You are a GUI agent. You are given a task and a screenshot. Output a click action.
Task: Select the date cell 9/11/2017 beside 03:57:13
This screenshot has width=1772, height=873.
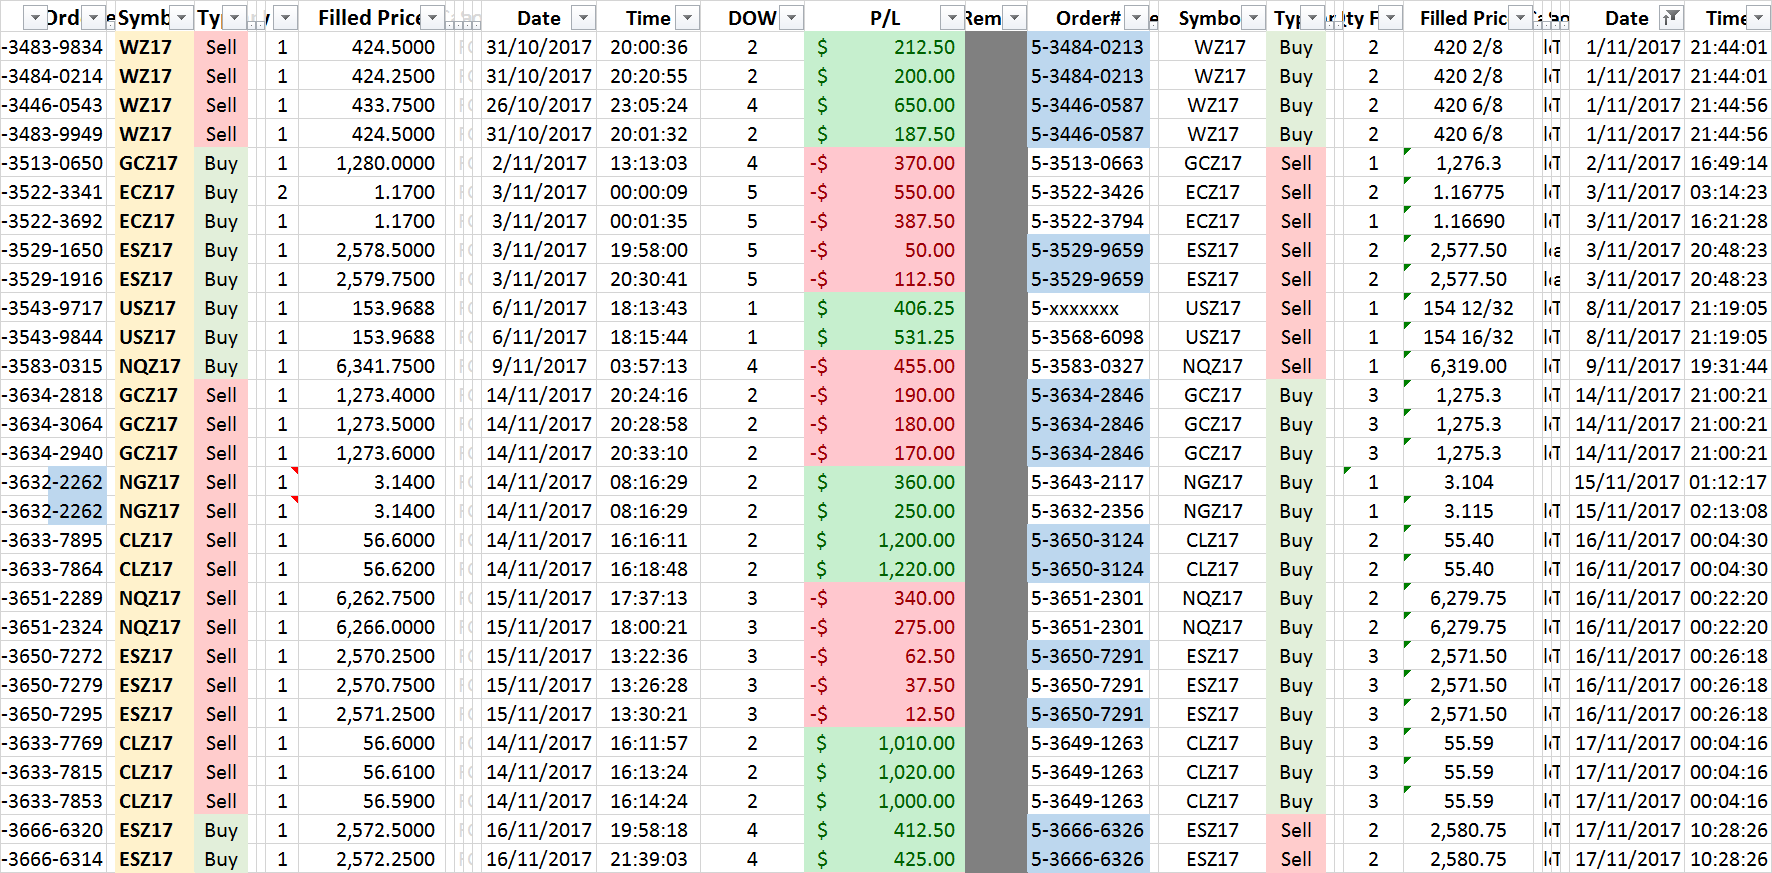539,366
